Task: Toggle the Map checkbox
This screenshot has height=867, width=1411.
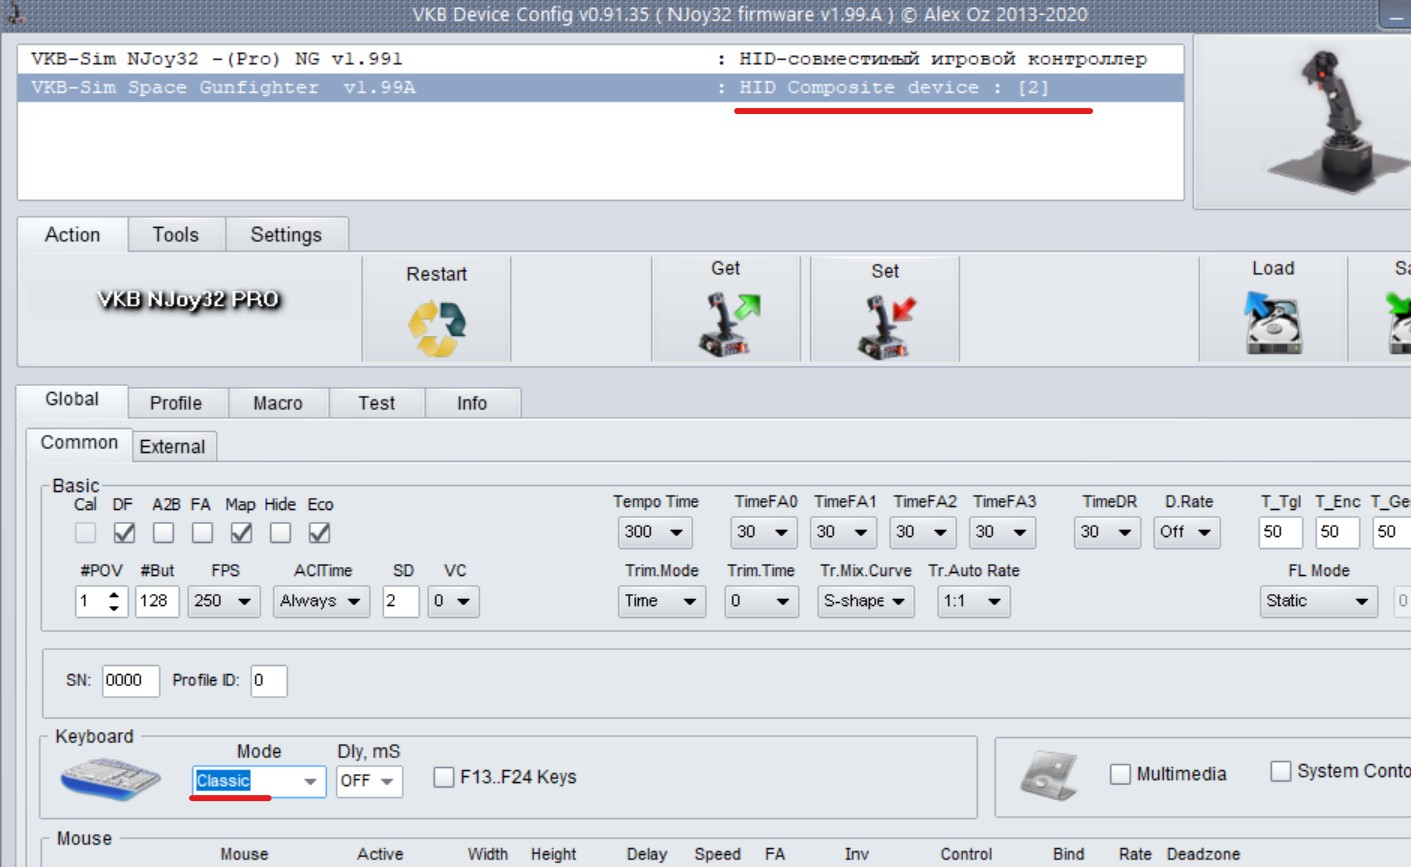Action: 241,533
